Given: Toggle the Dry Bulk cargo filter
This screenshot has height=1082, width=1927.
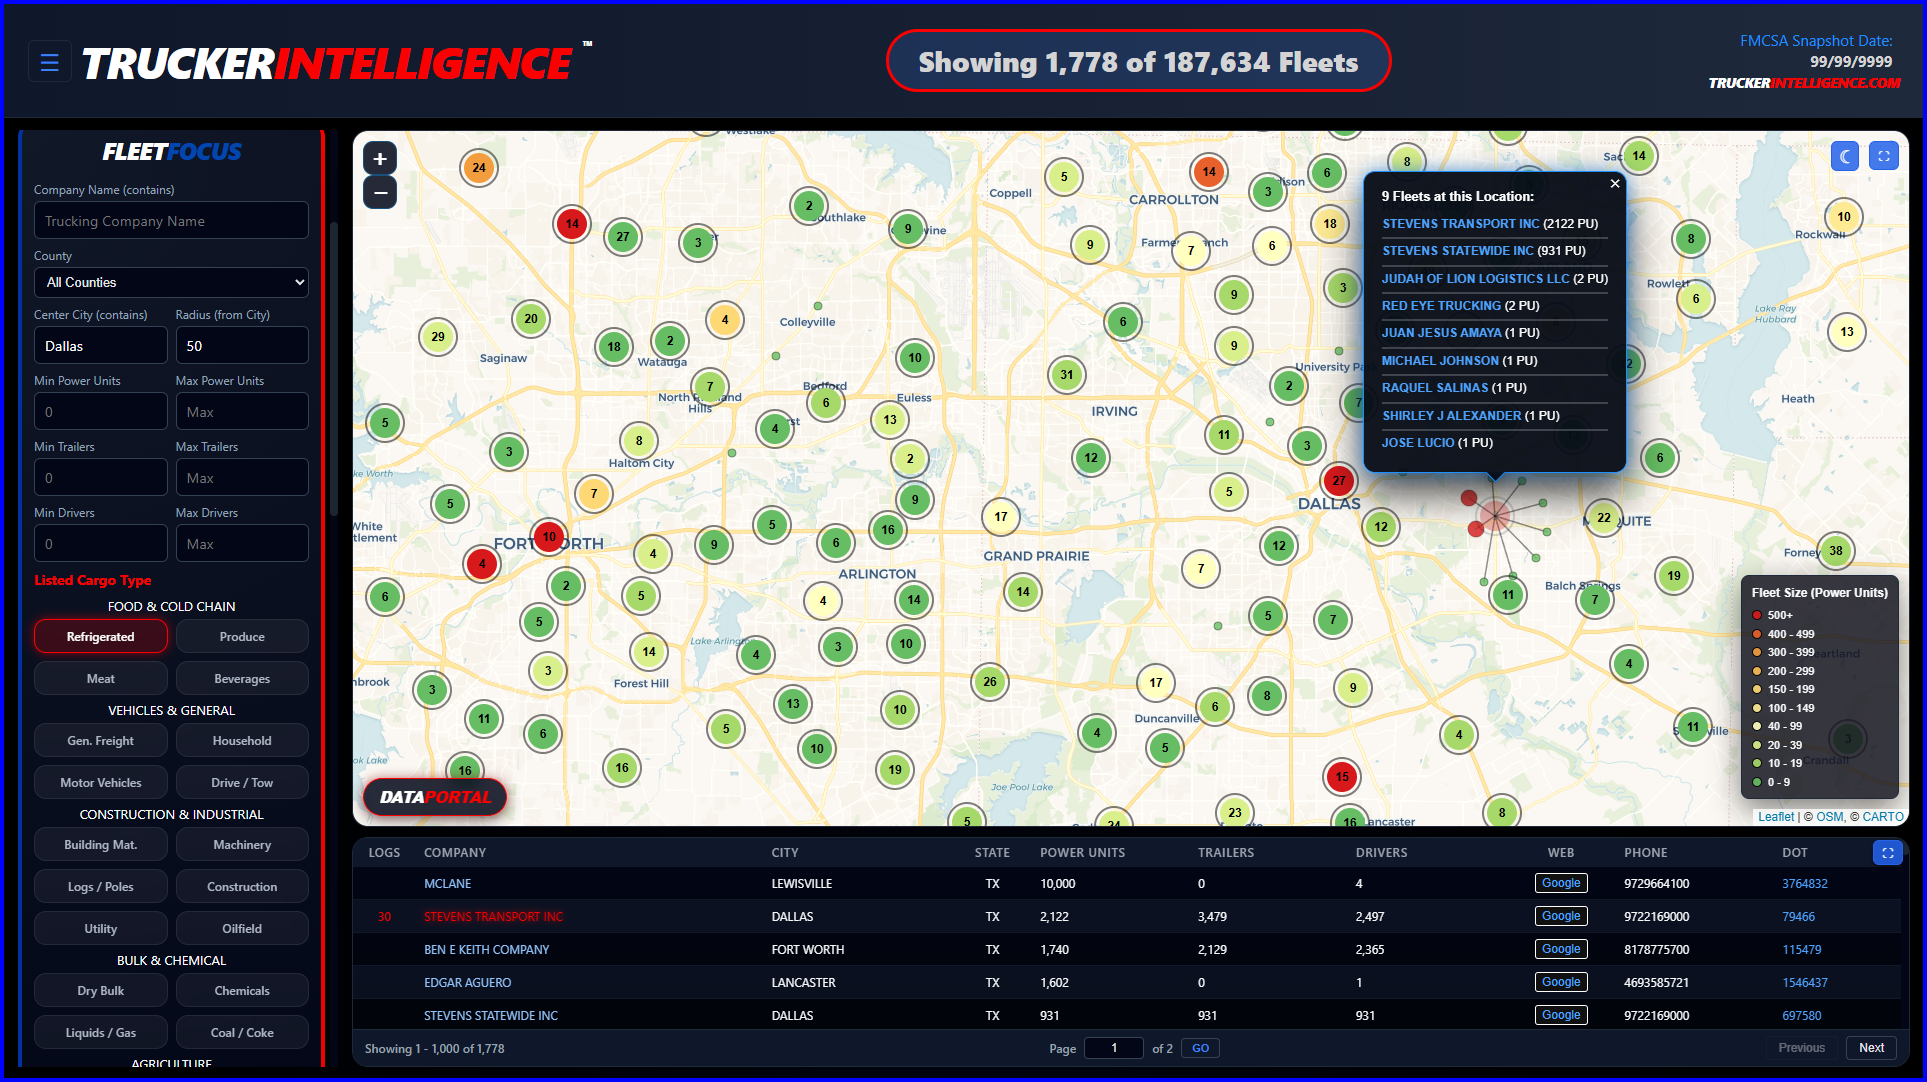Looking at the screenshot, I should 100,990.
